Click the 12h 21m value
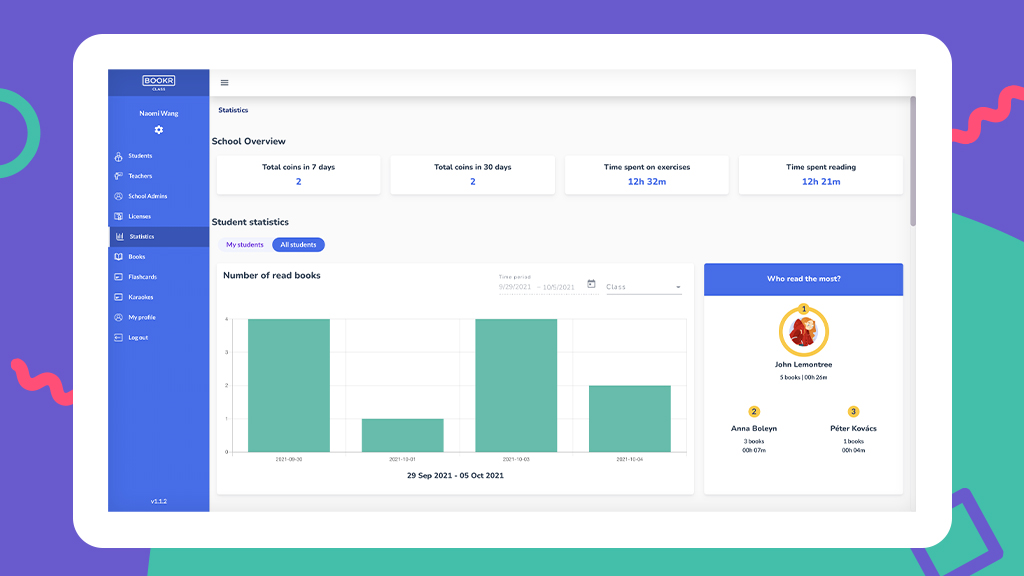The width and height of the screenshot is (1024, 576). (x=821, y=182)
